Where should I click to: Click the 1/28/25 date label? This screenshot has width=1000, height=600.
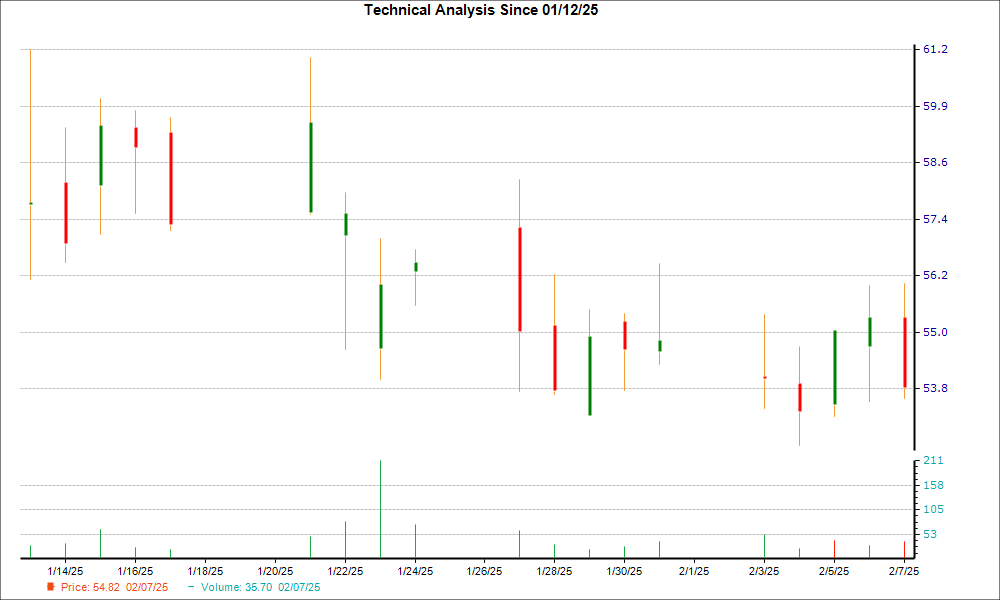click(x=554, y=571)
